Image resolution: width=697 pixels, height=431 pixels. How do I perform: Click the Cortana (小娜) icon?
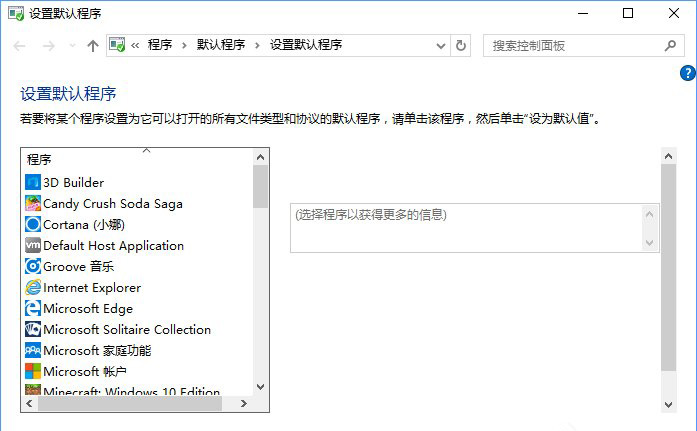(x=33, y=224)
